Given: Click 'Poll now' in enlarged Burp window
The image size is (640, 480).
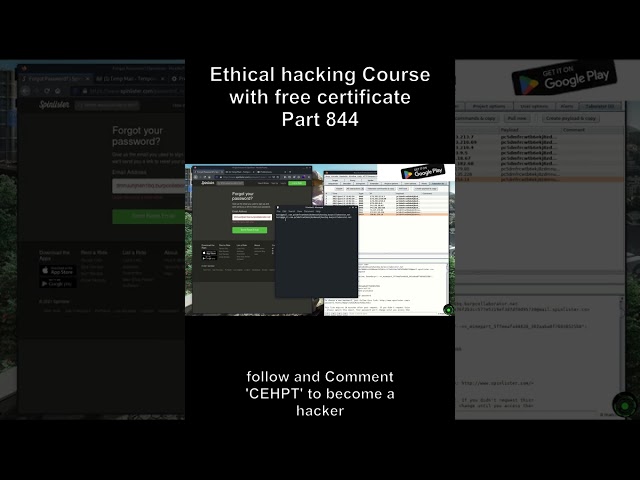Looking at the screenshot, I should coord(517,118).
